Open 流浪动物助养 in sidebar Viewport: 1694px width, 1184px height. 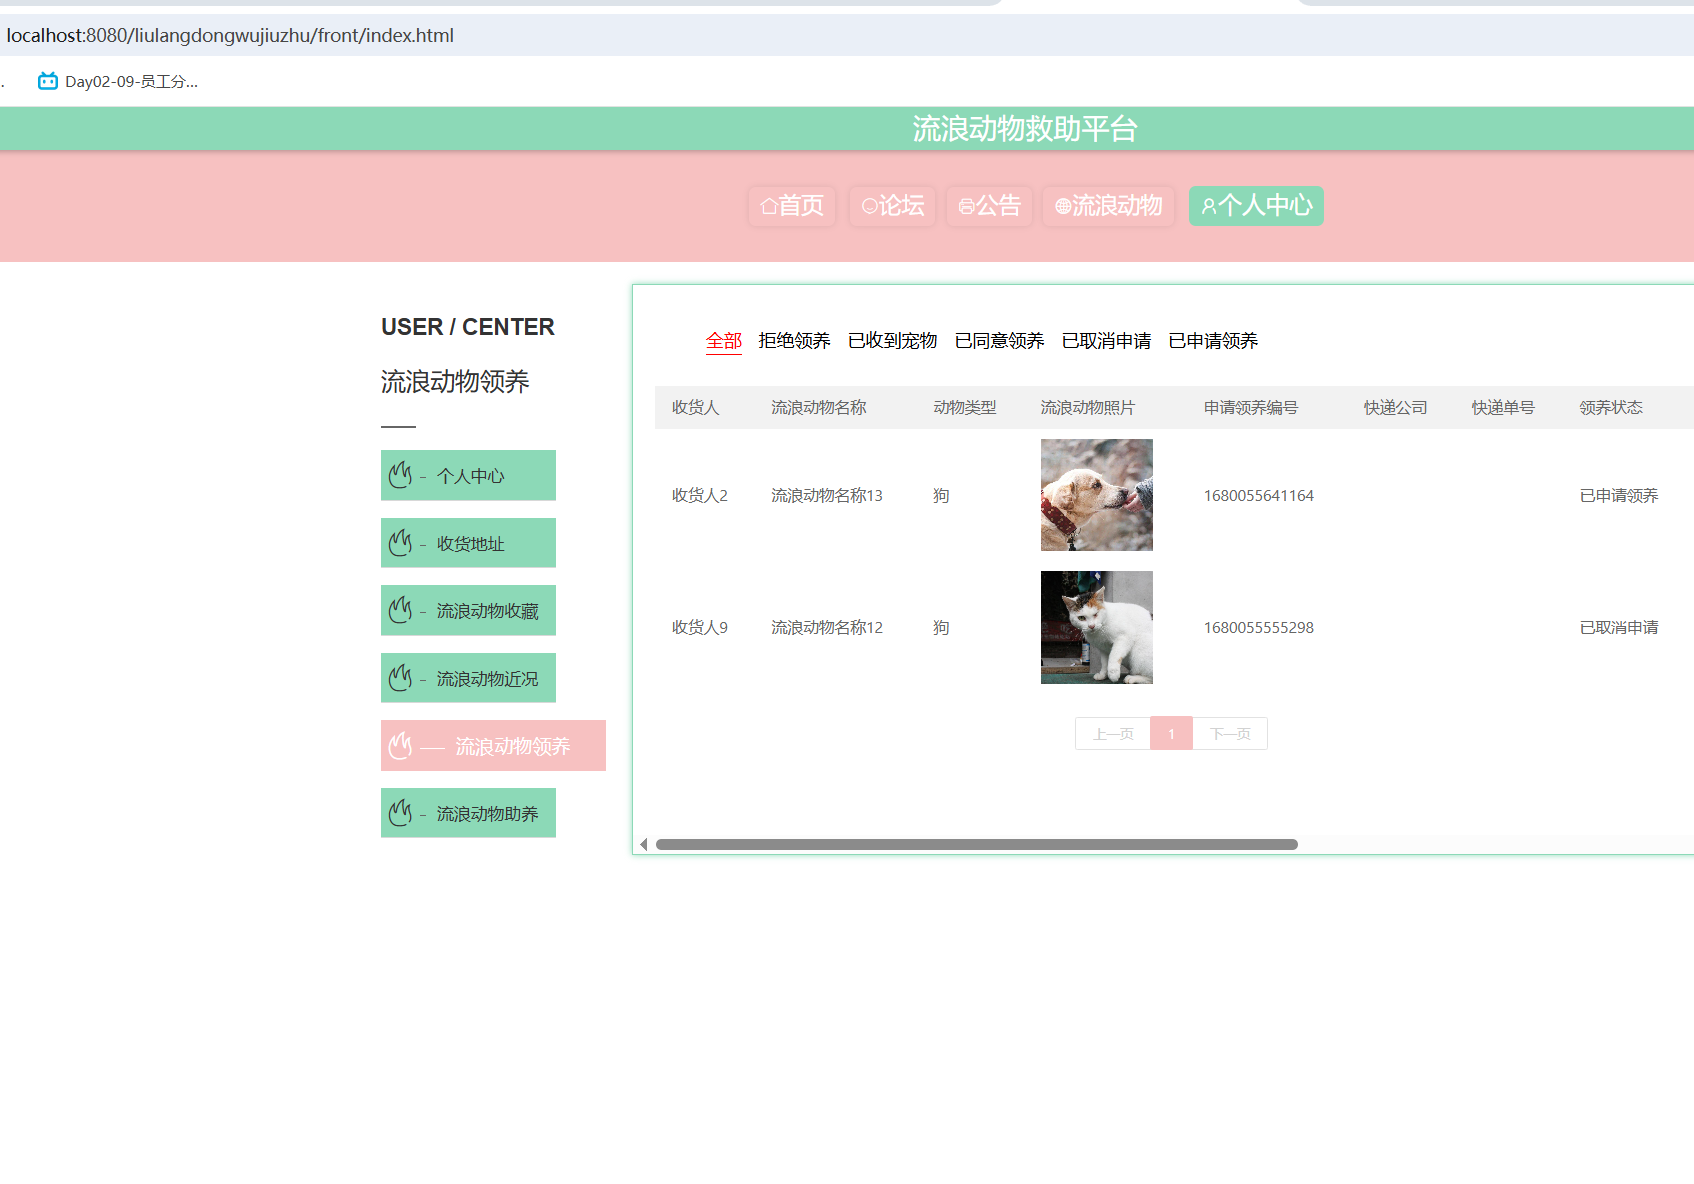coord(468,813)
